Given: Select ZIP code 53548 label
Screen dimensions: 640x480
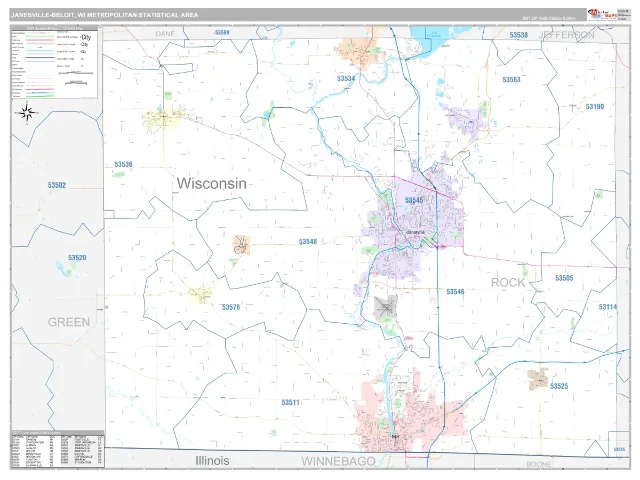Looking at the screenshot, I should [x=308, y=242].
